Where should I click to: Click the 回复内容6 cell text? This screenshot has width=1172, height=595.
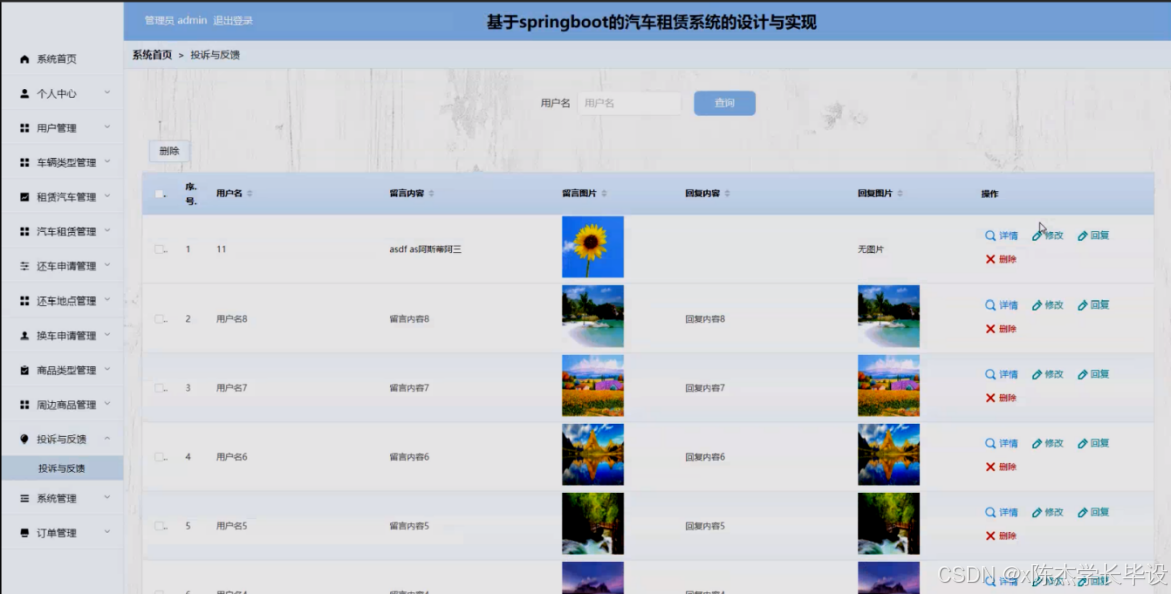point(705,457)
